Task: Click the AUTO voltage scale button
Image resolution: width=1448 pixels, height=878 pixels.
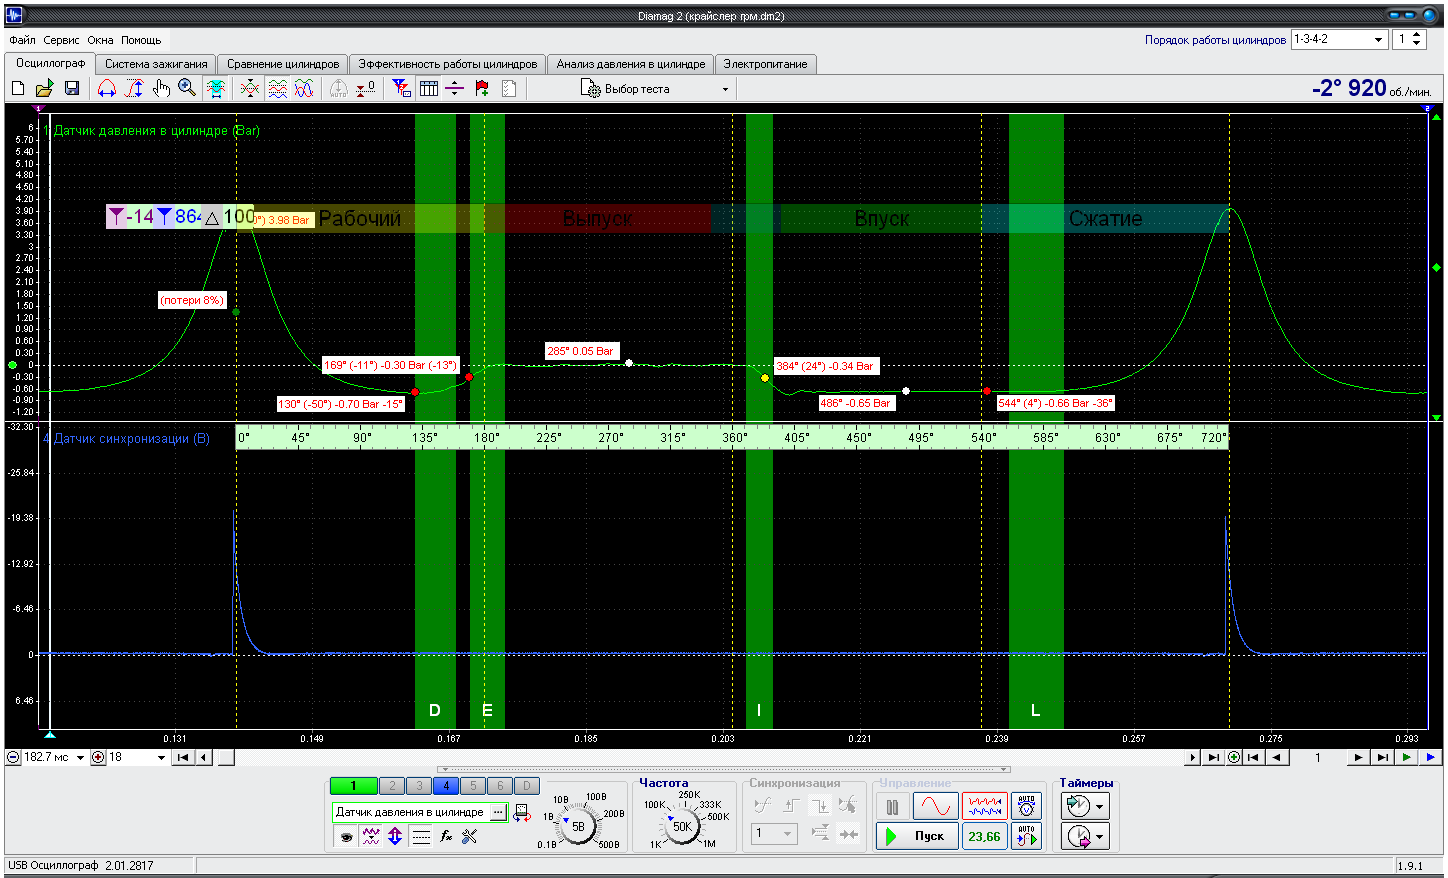Action: click(1026, 805)
